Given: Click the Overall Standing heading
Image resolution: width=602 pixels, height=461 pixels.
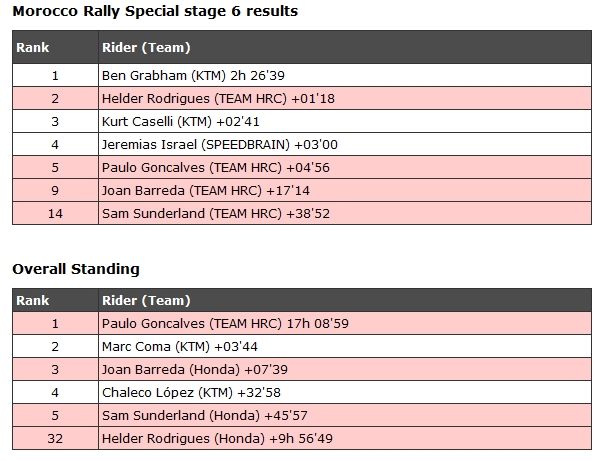Looking at the screenshot, I should point(75,269).
